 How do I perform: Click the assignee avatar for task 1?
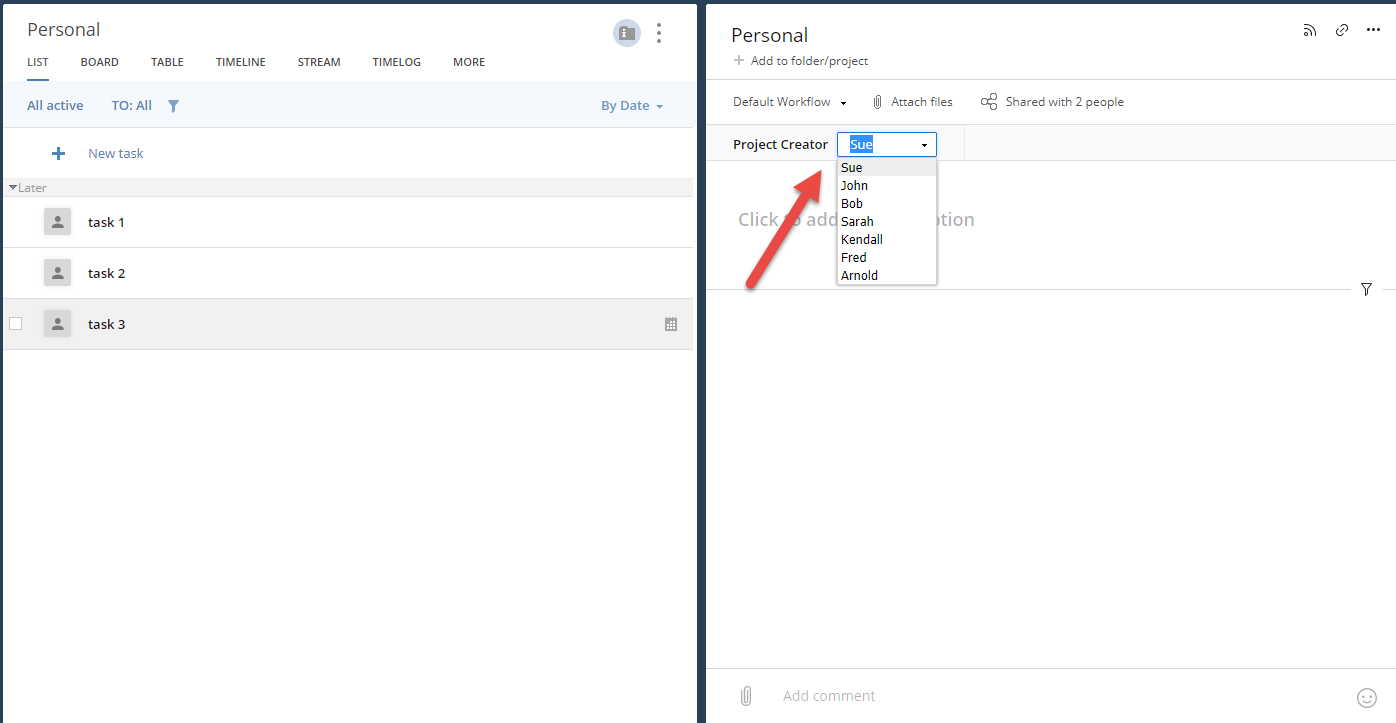pos(57,222)
